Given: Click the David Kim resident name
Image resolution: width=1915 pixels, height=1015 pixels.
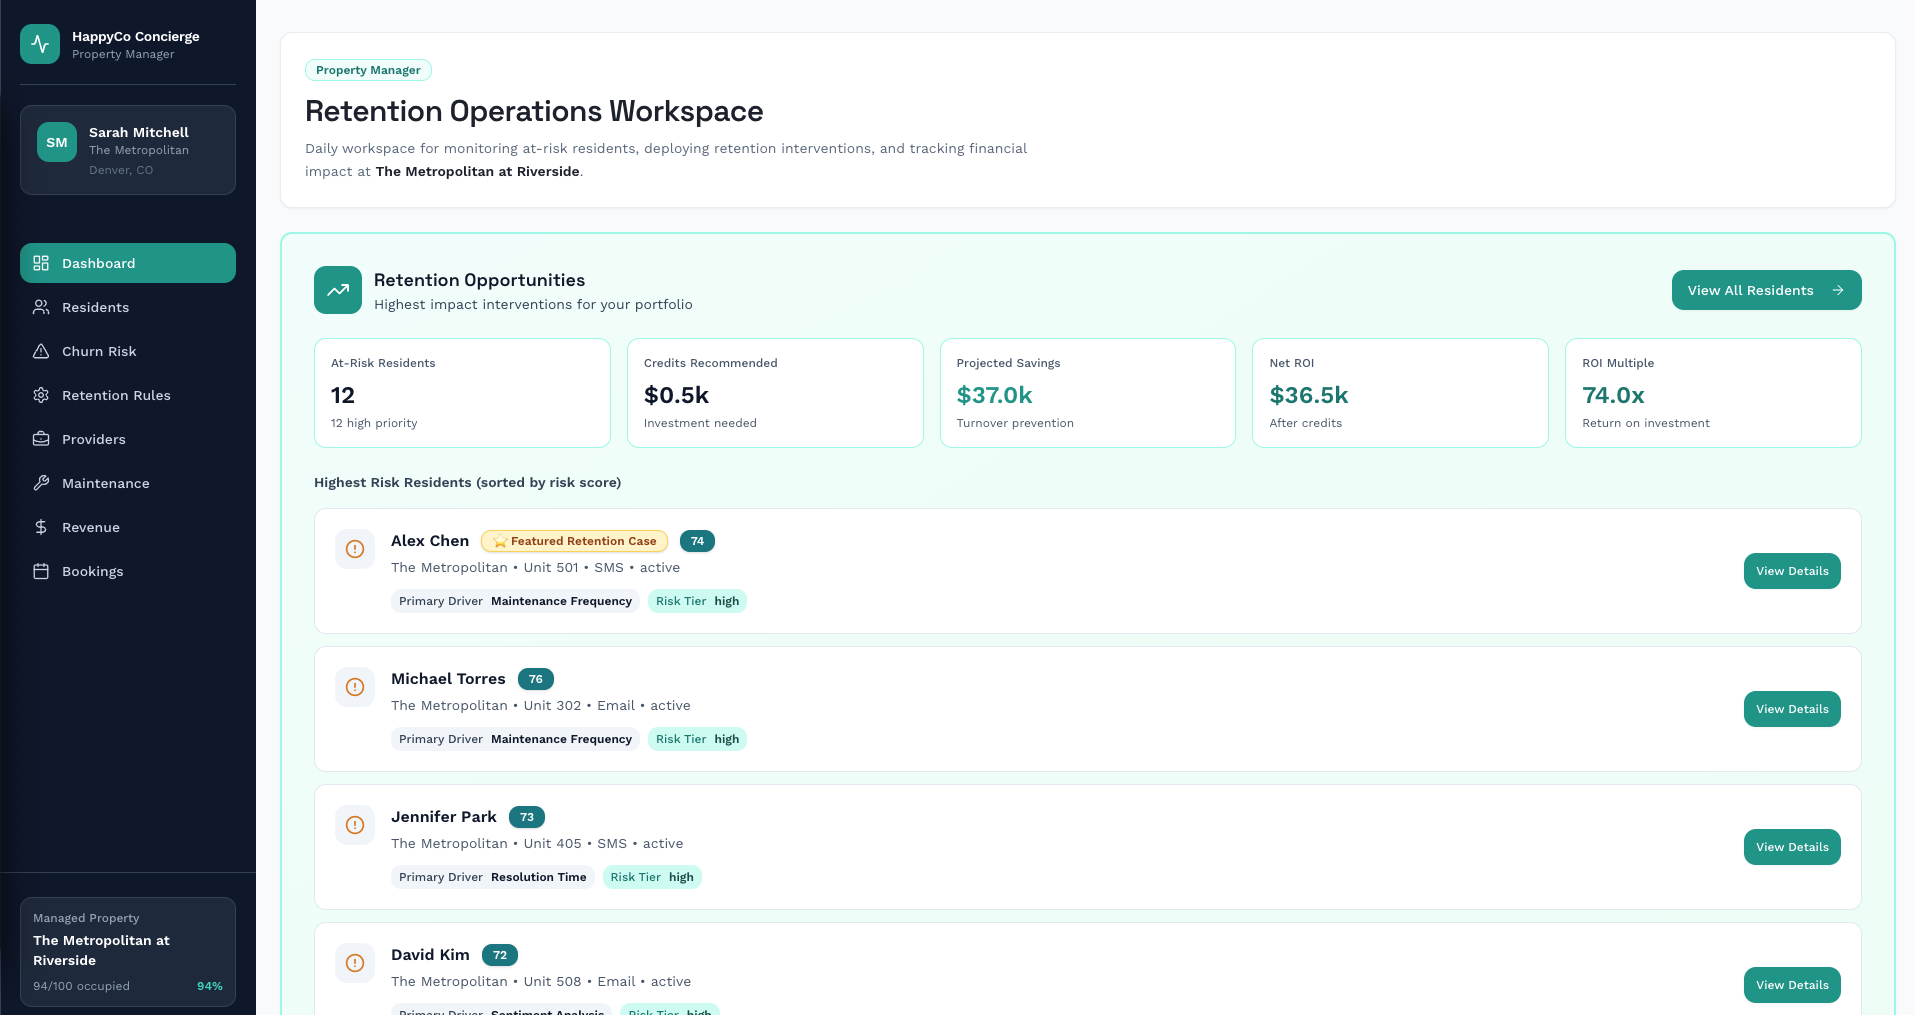Looking at the screenshot, I should coord(430,955).
